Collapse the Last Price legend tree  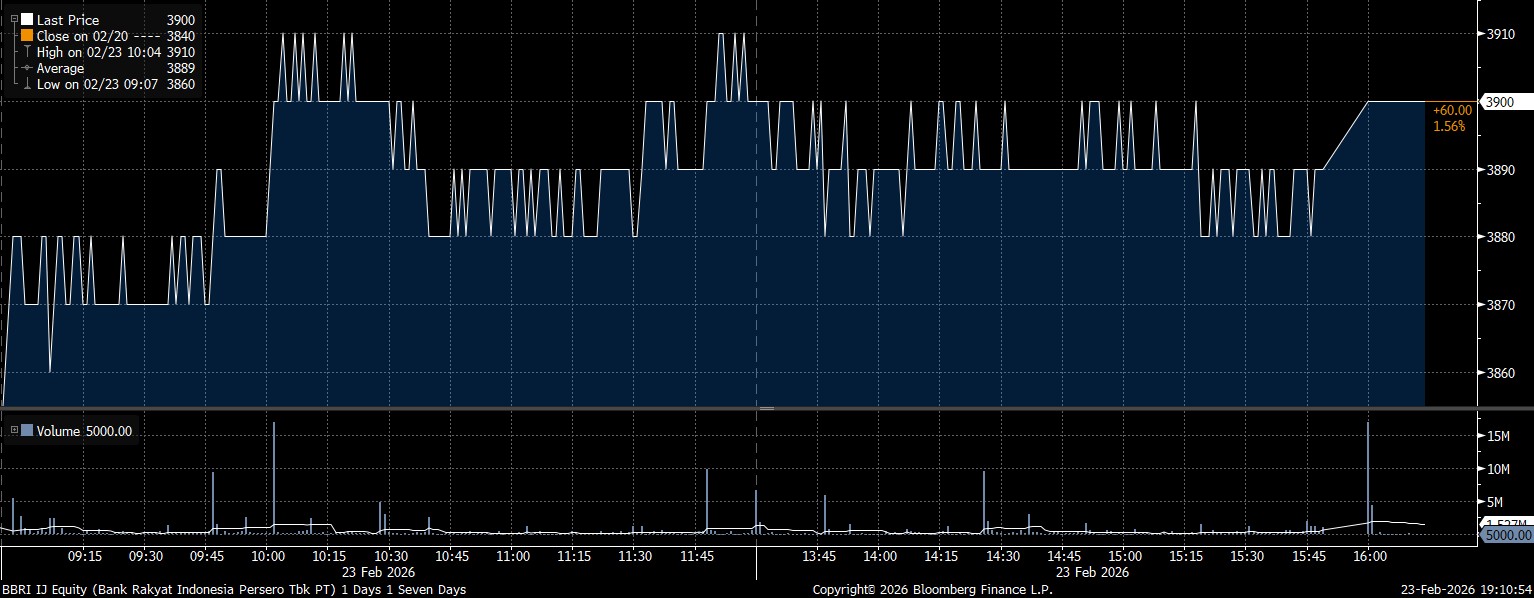click(x=14, y=19)
